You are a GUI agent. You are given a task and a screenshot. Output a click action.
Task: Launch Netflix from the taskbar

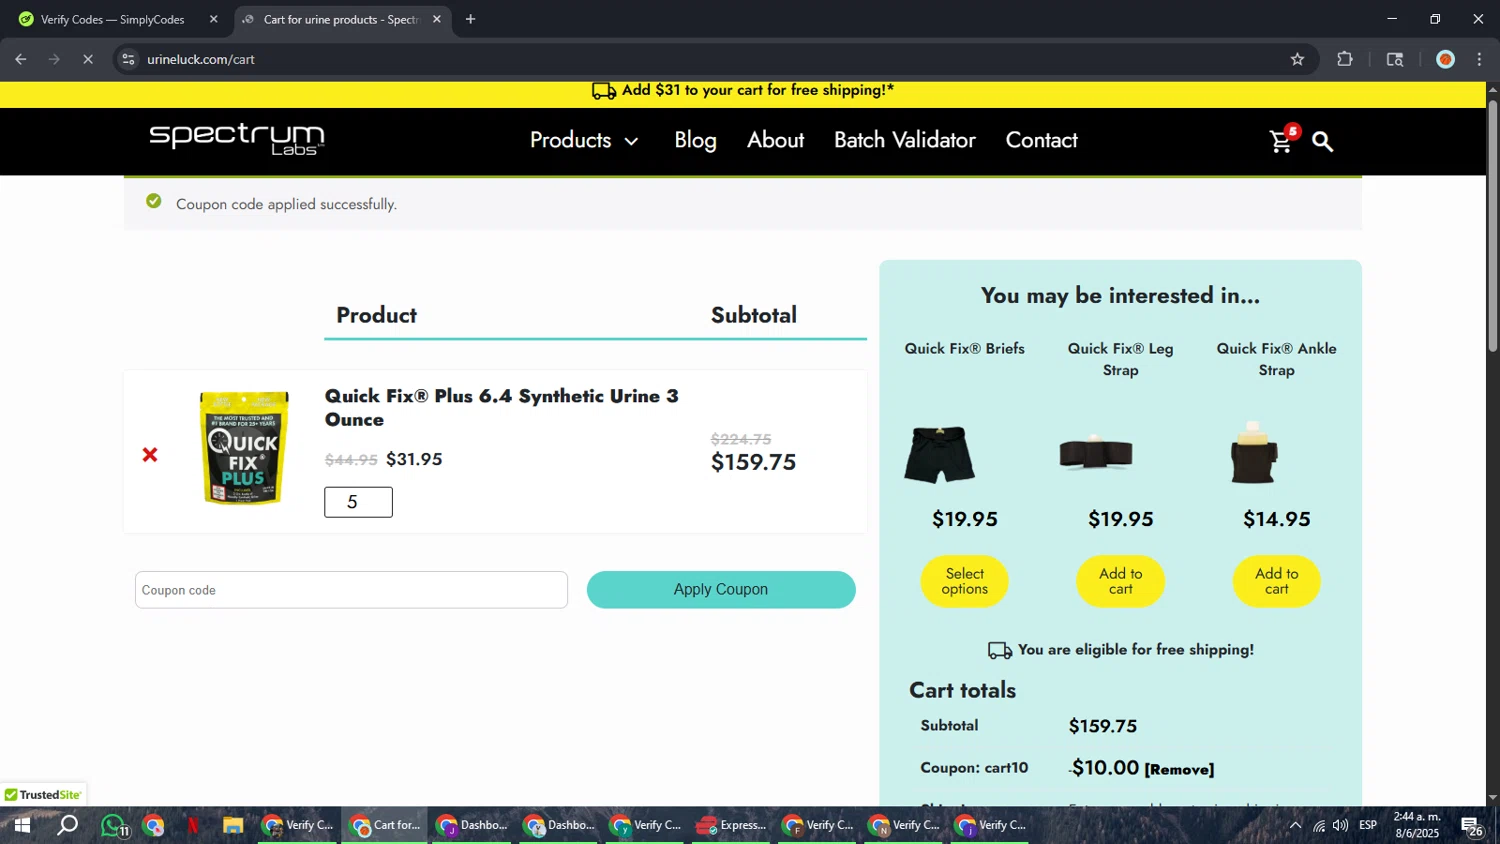point(193,826)
